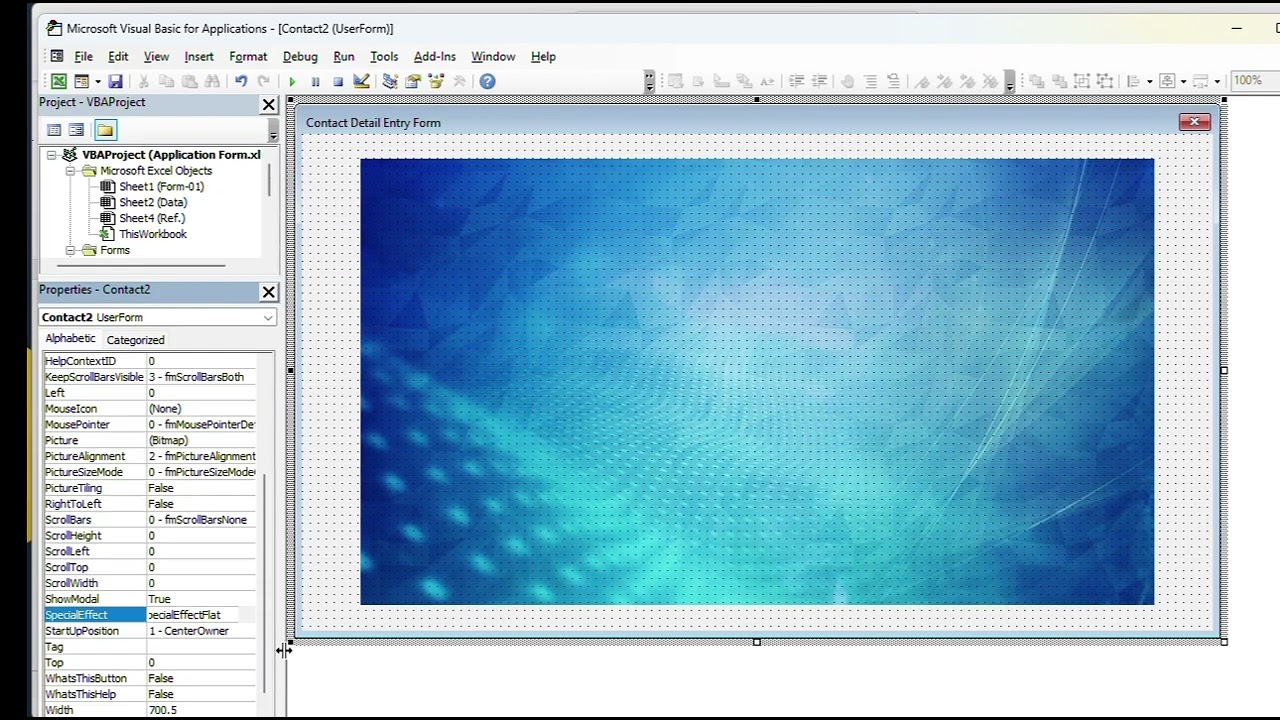Select Sheet1 (Form-01) in project tree
Image resolution: width=1280 pixels, height=720 pixels.
(161, 187)
